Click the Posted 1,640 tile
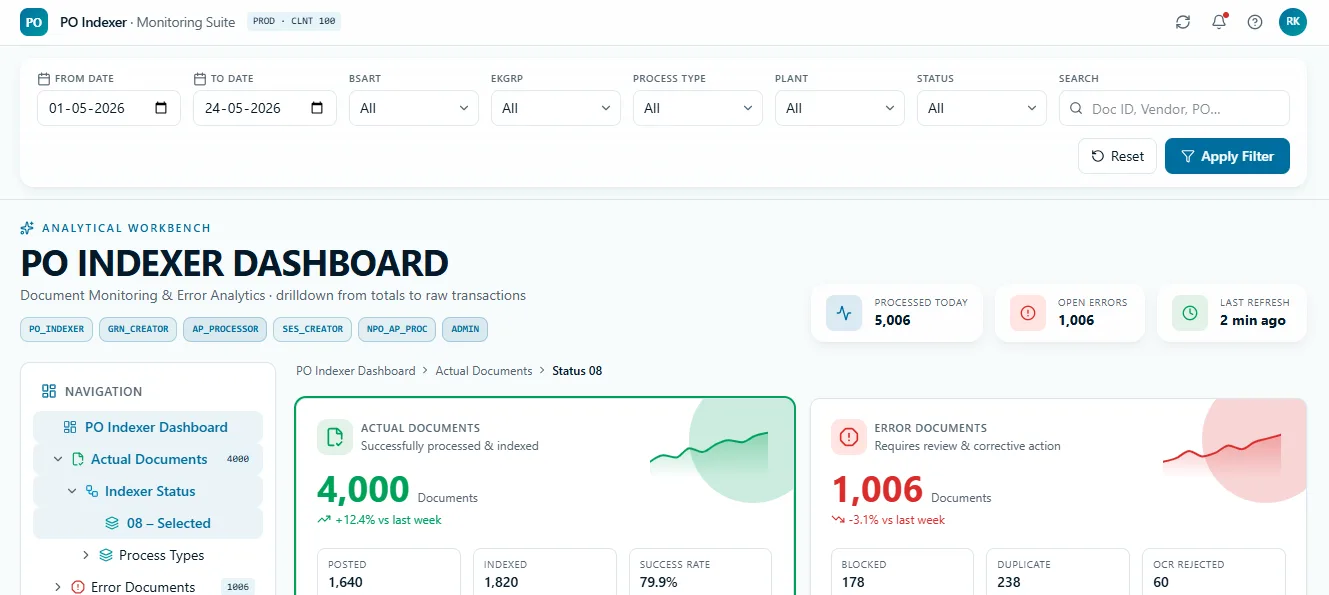 tap(388, 572)
